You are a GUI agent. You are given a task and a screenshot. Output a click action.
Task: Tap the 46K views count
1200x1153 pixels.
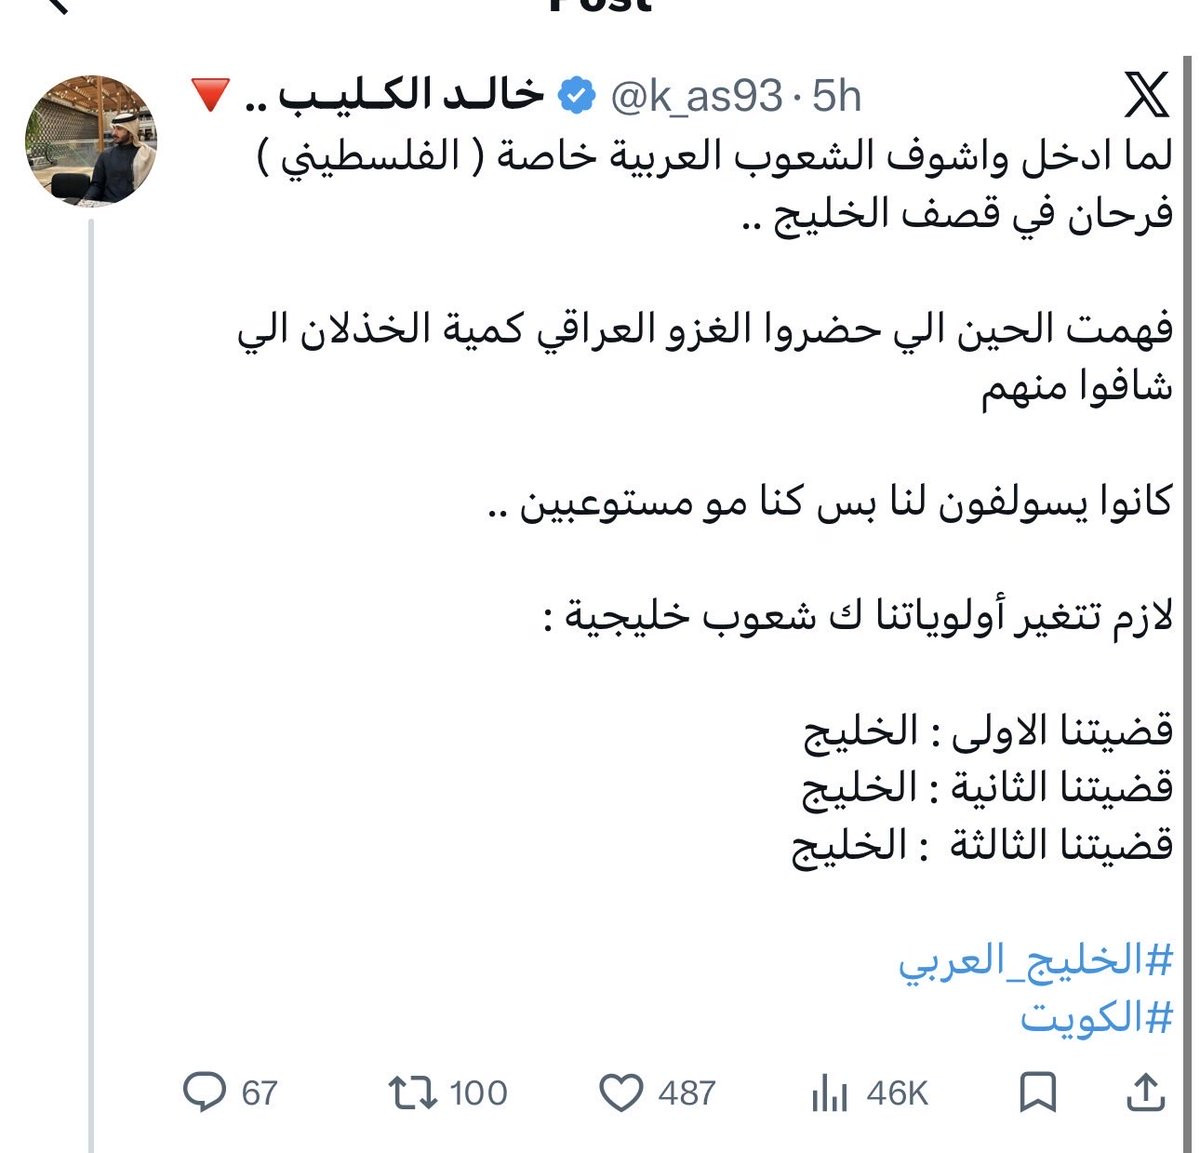(x=897, y=1093)
